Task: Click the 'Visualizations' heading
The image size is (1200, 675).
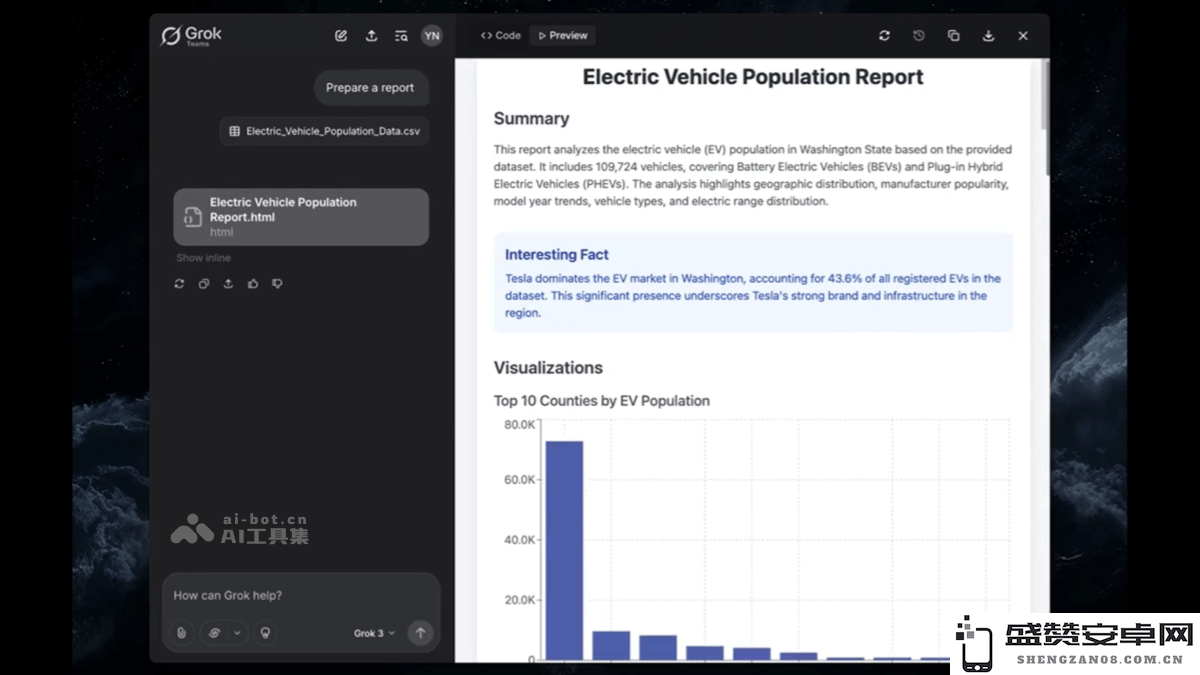Action: coord(548,368)
